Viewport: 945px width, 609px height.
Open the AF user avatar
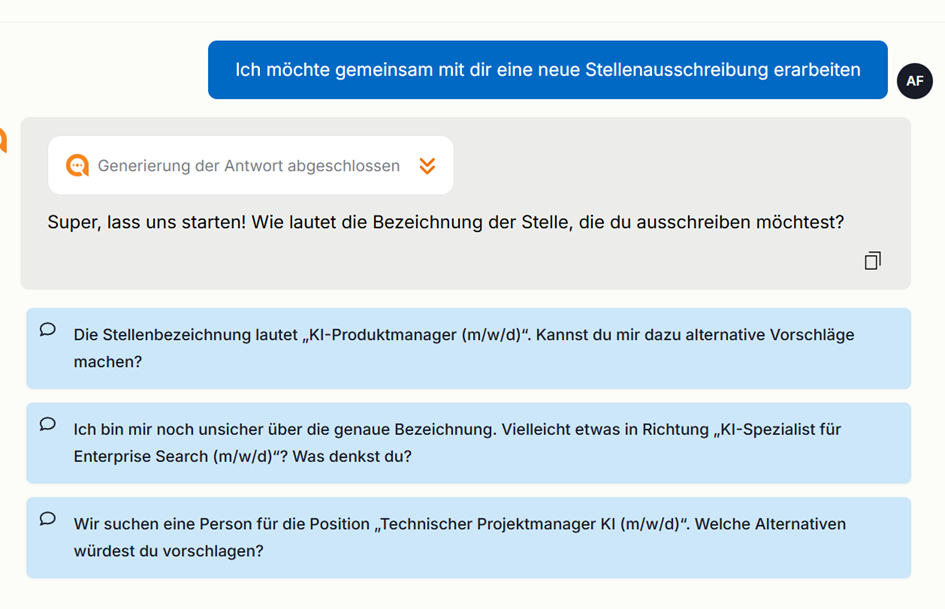(x=914, y=81)
